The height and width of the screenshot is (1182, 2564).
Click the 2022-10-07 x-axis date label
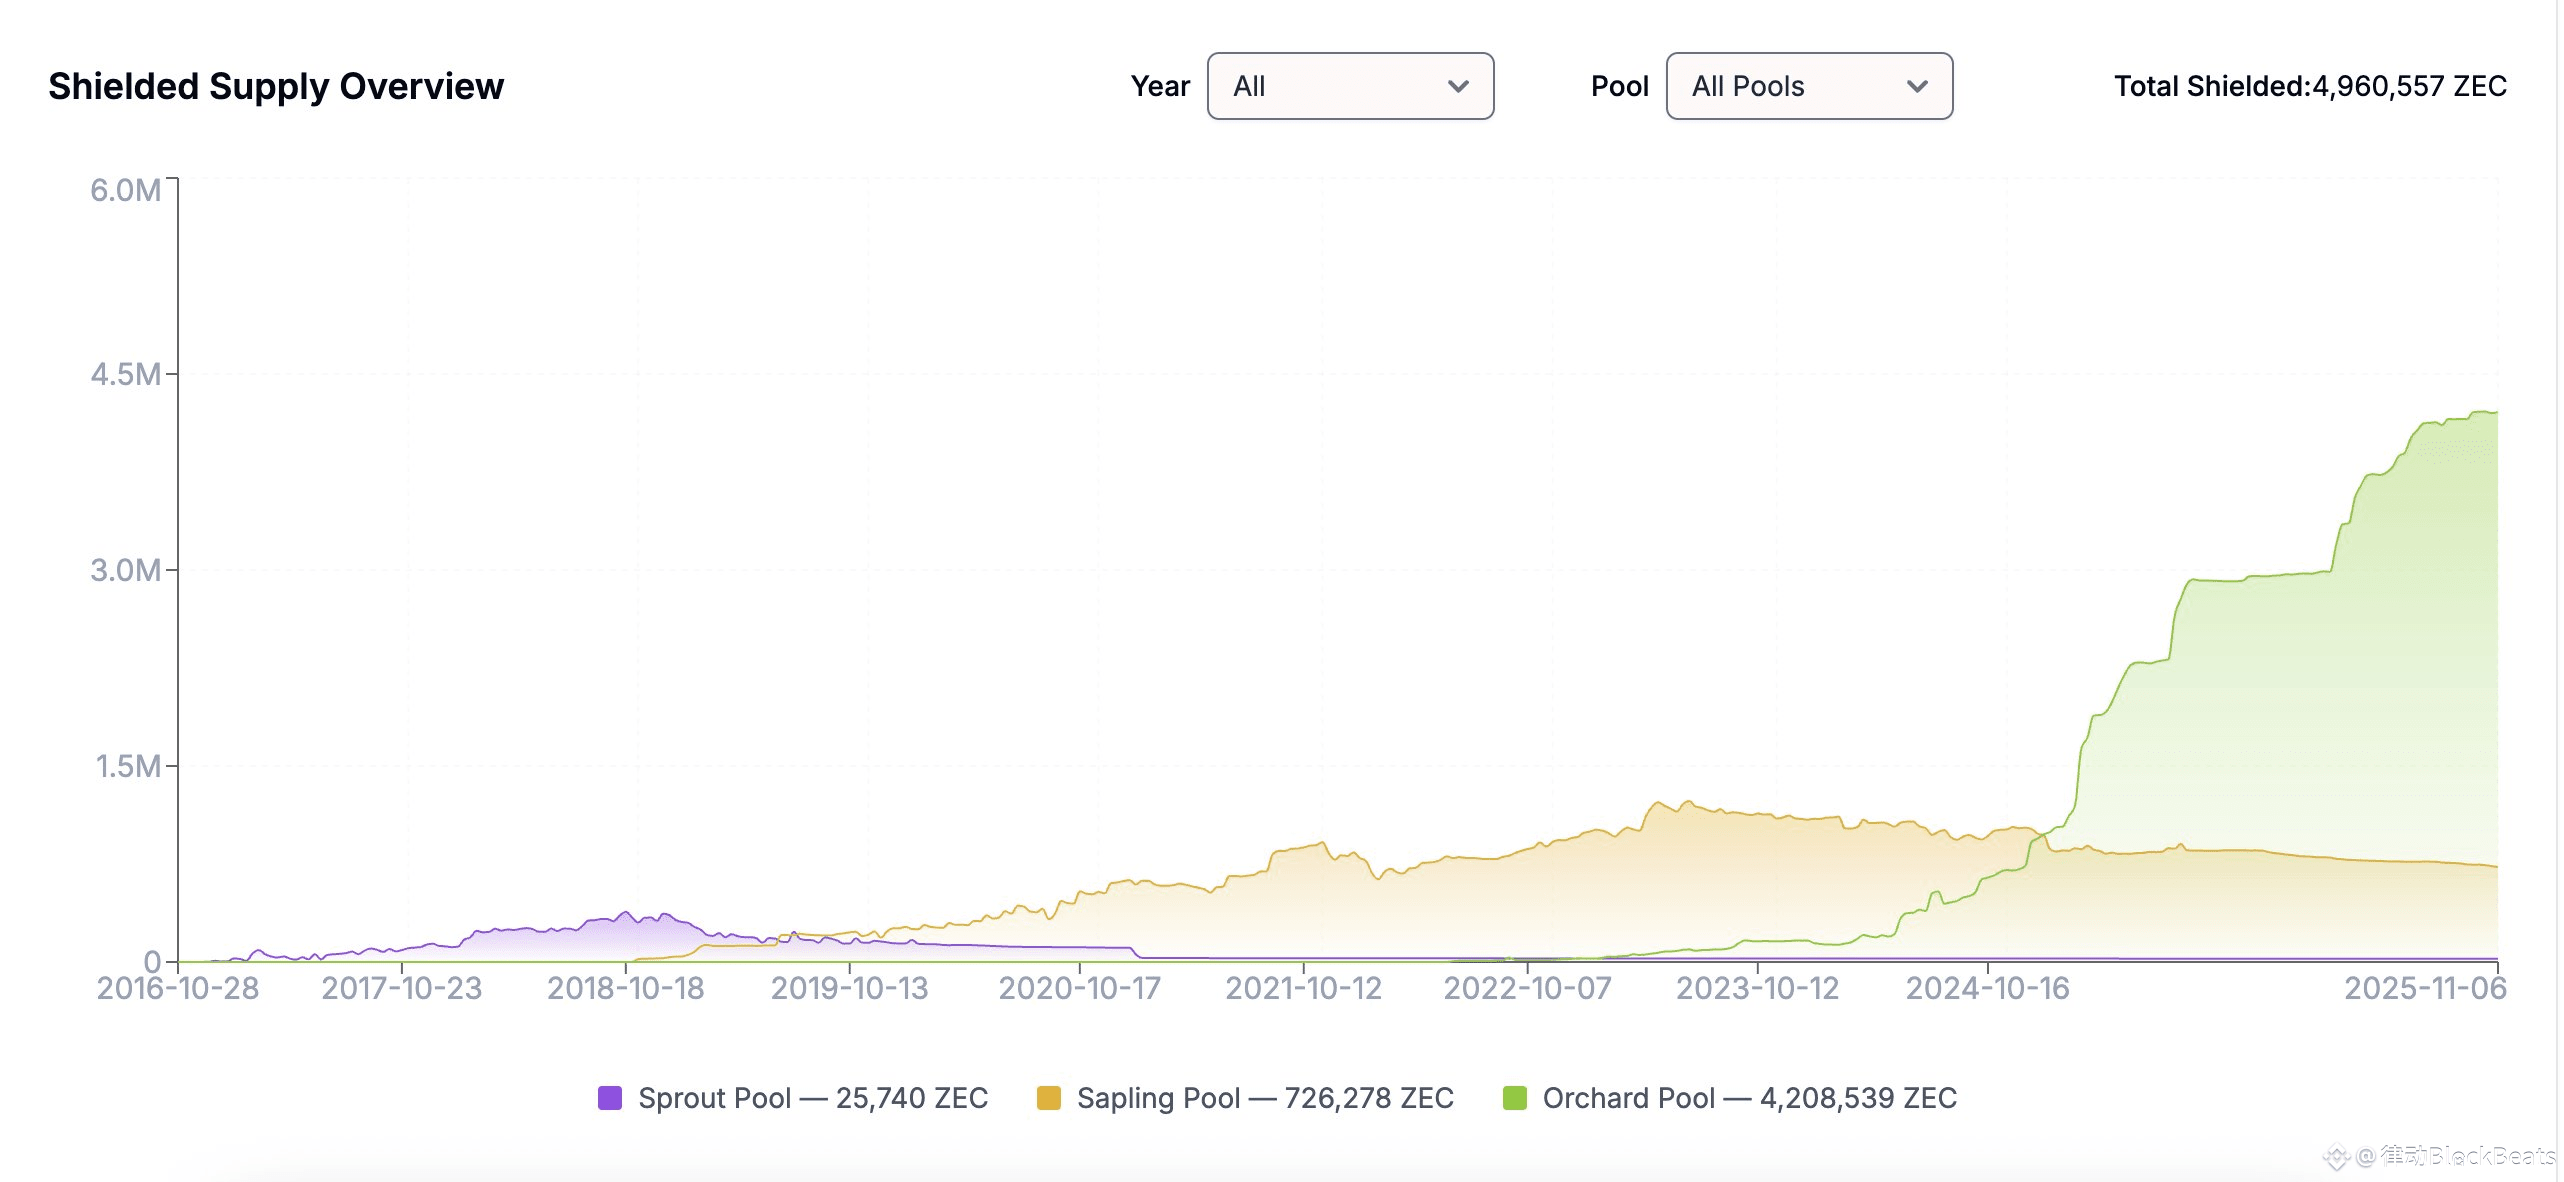pyautogui.click(x=1527, y=988)
